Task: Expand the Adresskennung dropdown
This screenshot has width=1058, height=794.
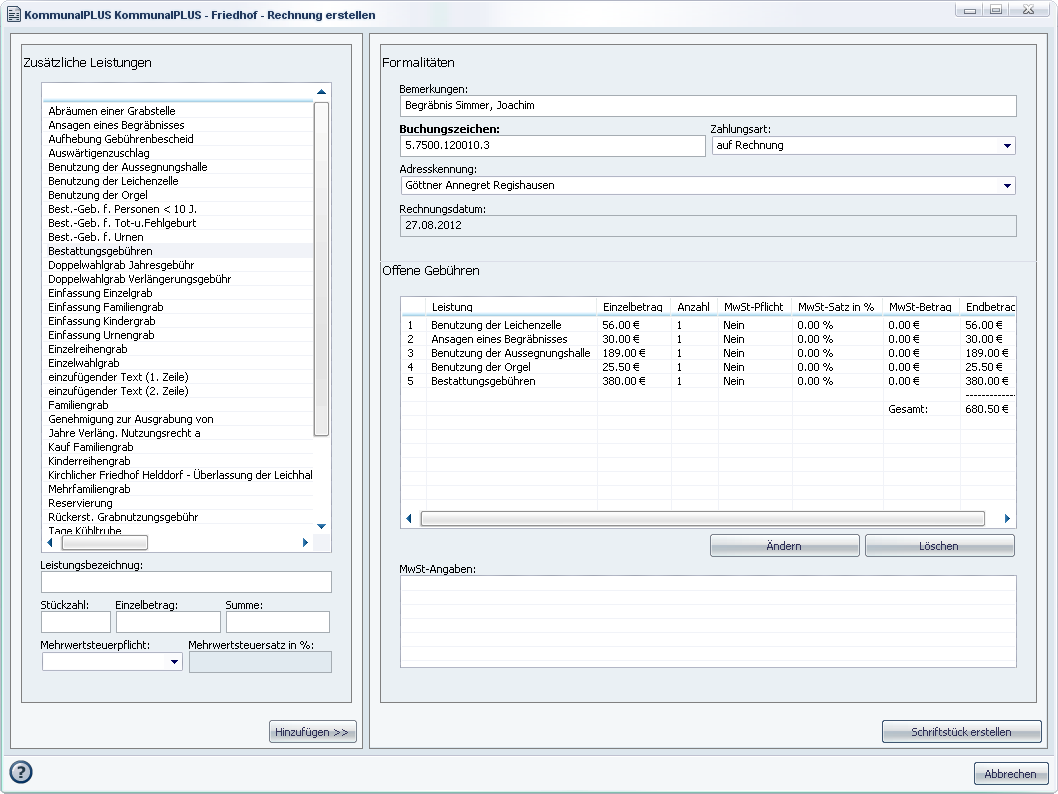Action: (x=1006, y=186)
